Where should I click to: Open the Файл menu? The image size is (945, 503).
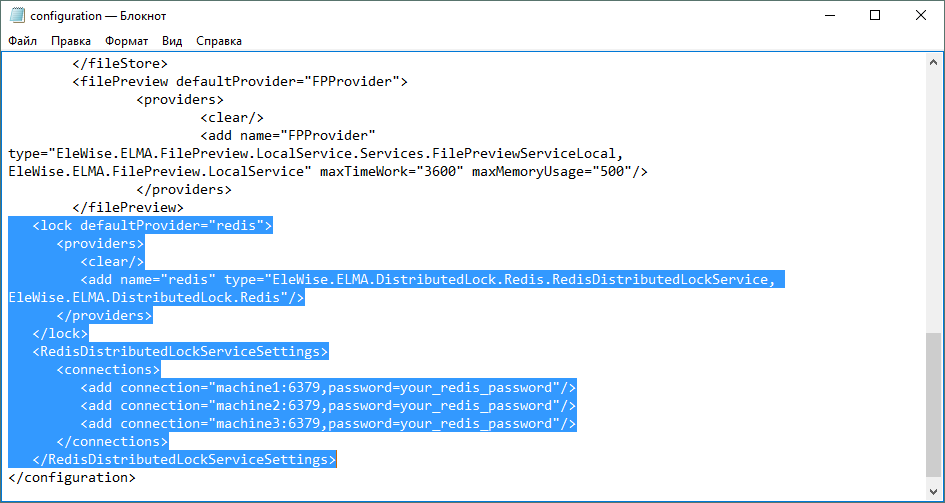point(23,41)
